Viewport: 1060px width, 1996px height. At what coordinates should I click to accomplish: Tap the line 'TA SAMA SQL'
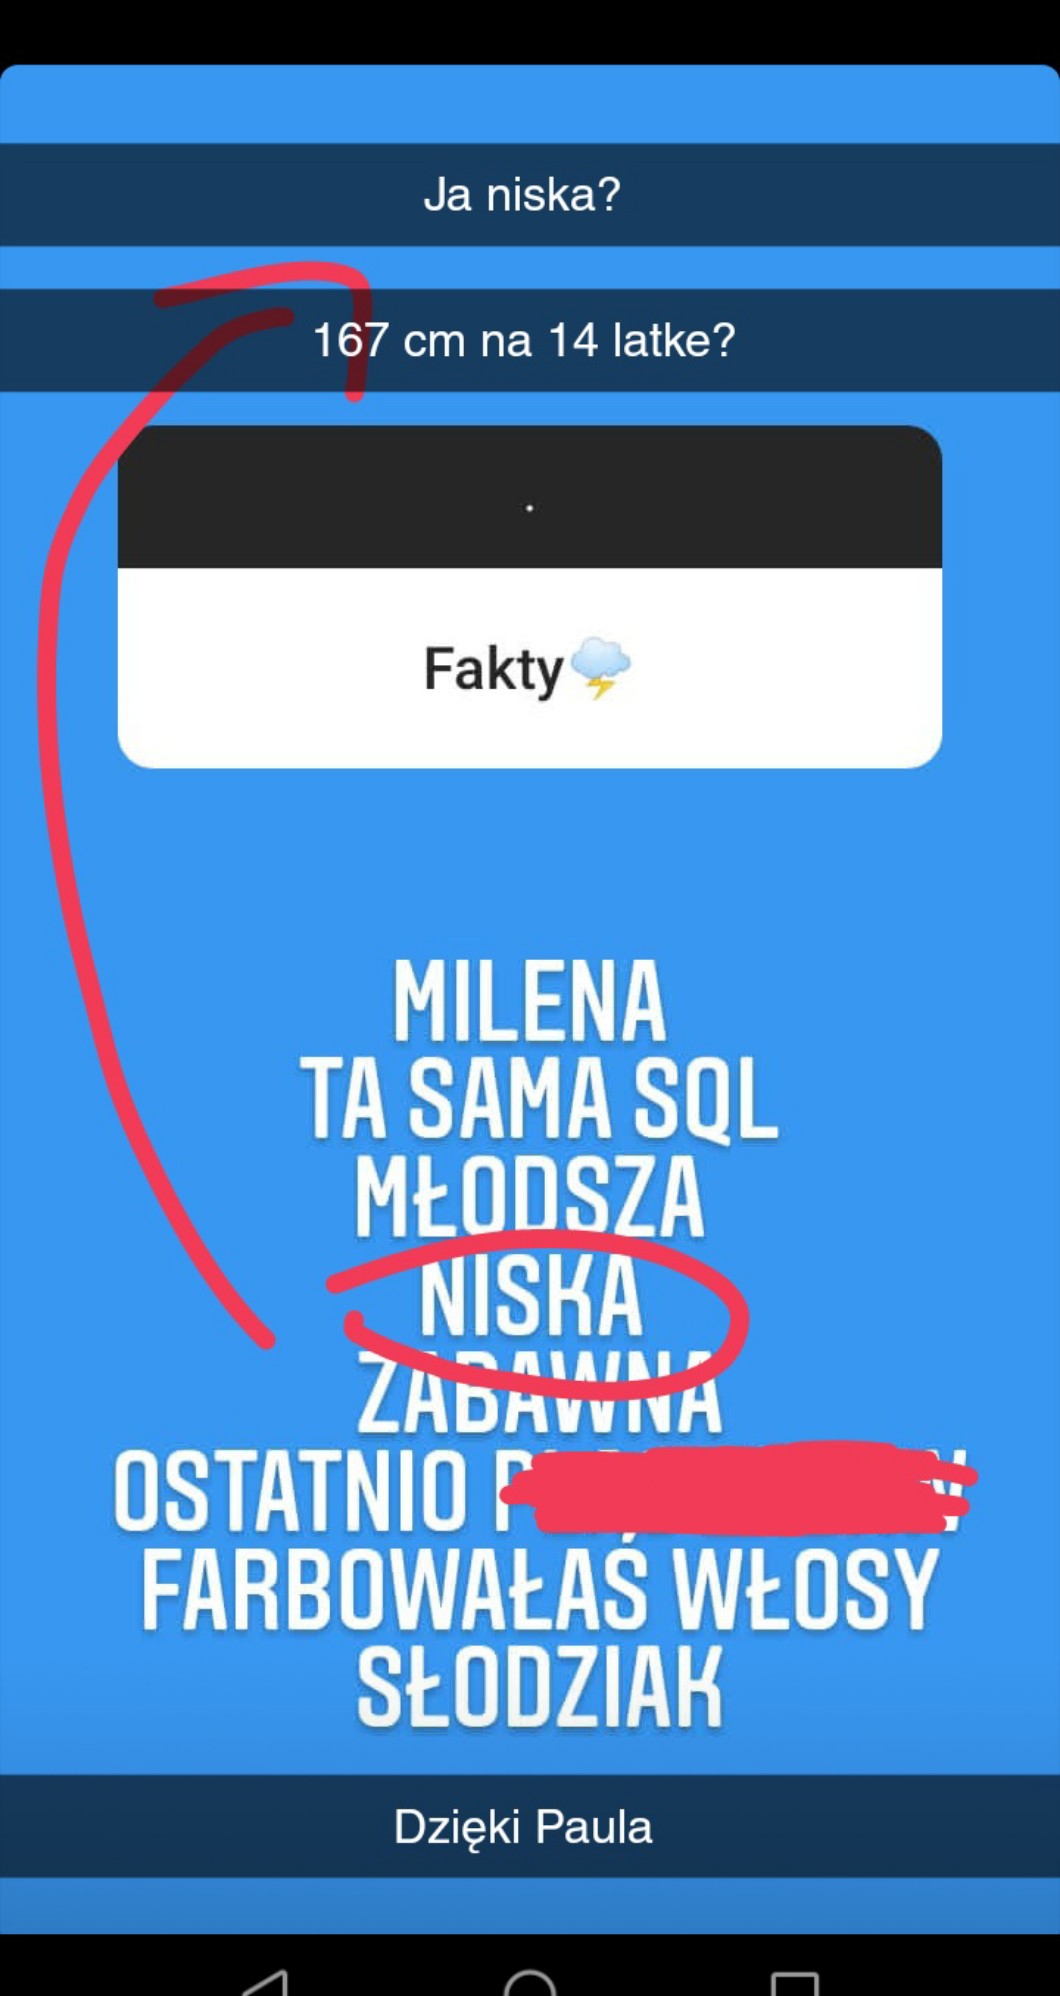tap(538, 1098)
